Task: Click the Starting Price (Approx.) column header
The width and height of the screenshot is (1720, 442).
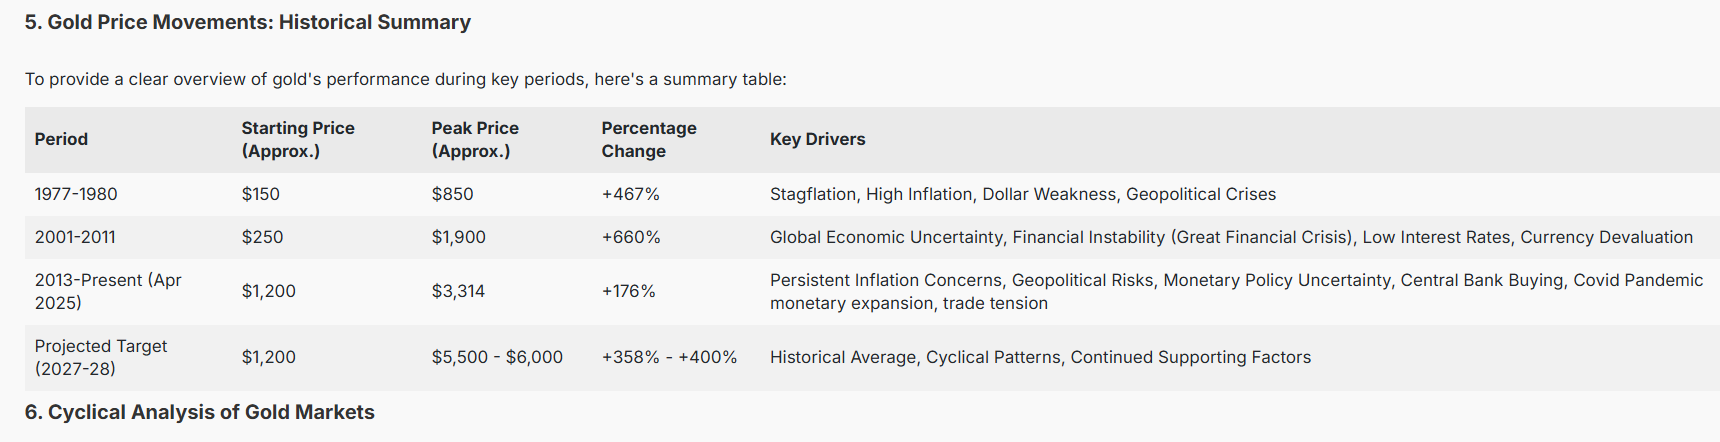Action: pyautogui.click(x=298, y=139)
